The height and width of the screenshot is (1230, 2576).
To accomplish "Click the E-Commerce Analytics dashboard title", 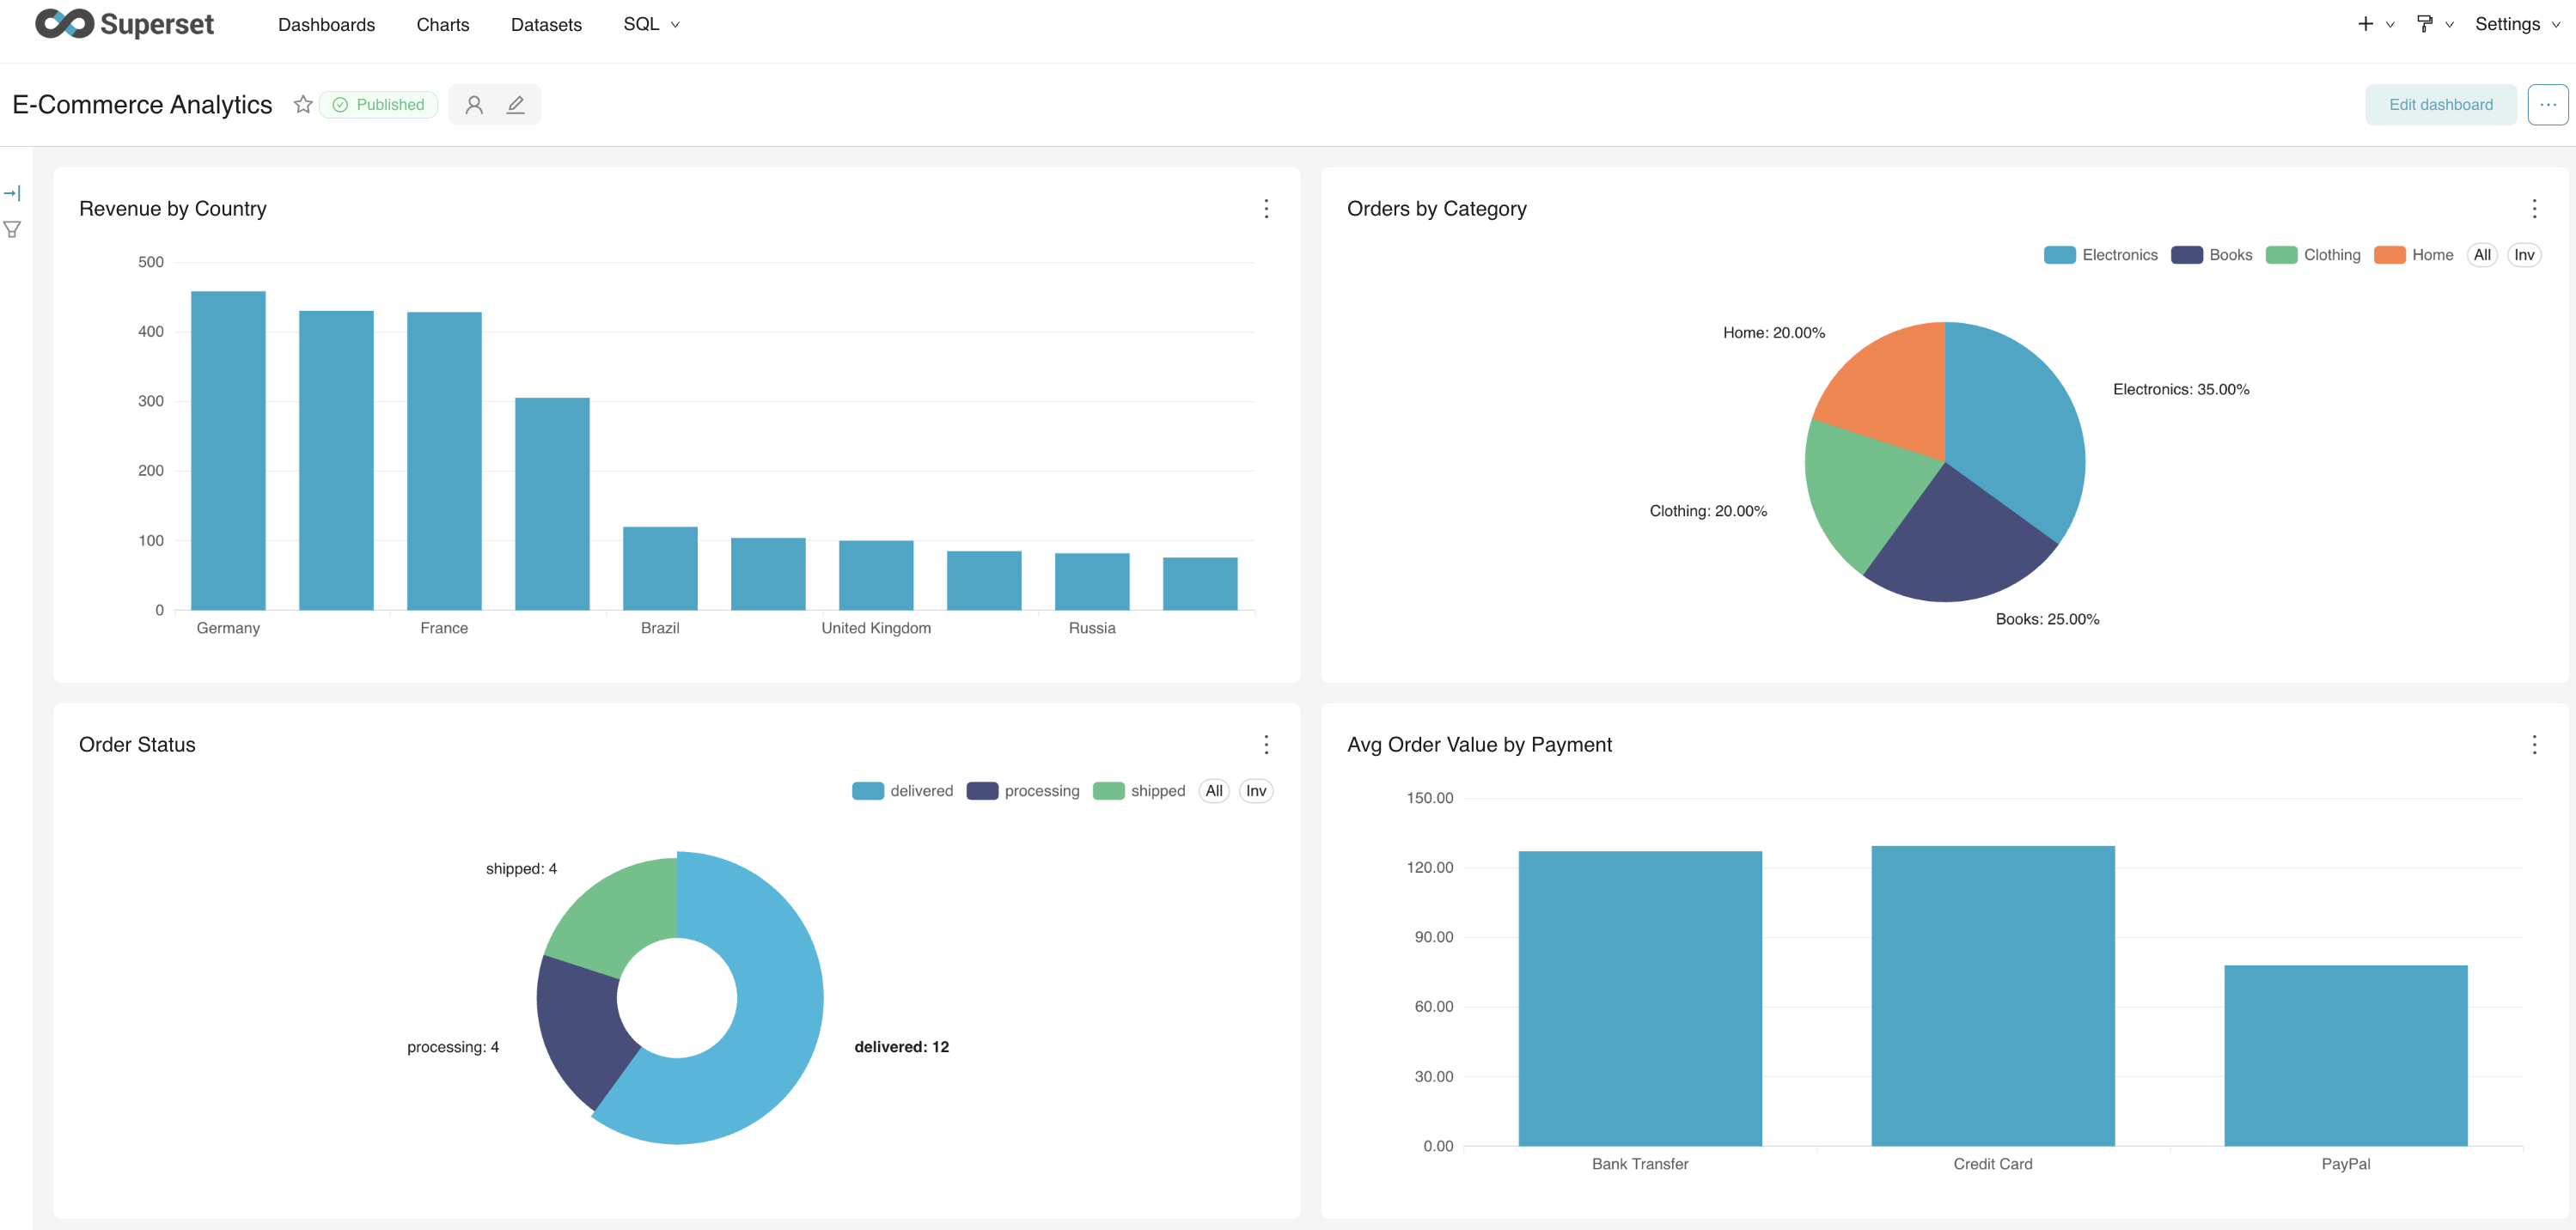I will click(142, 104).
